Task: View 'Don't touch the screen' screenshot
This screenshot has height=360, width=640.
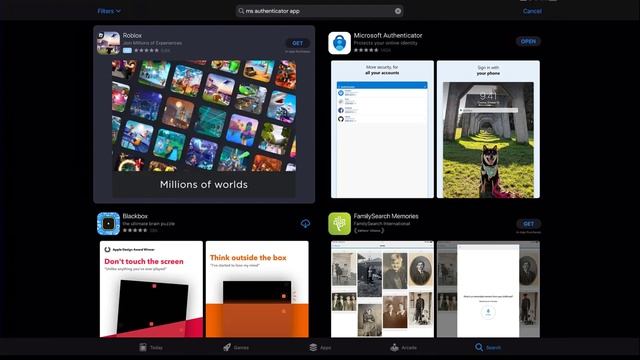Action: pos(151,289)
